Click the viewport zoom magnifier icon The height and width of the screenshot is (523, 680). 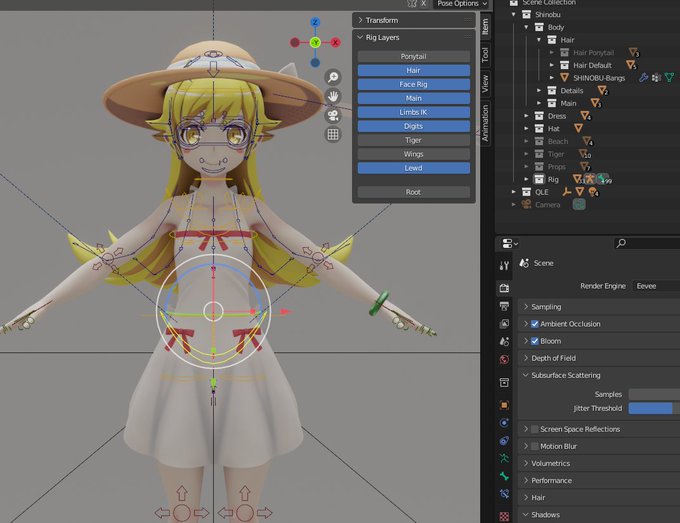click(333, 77)
